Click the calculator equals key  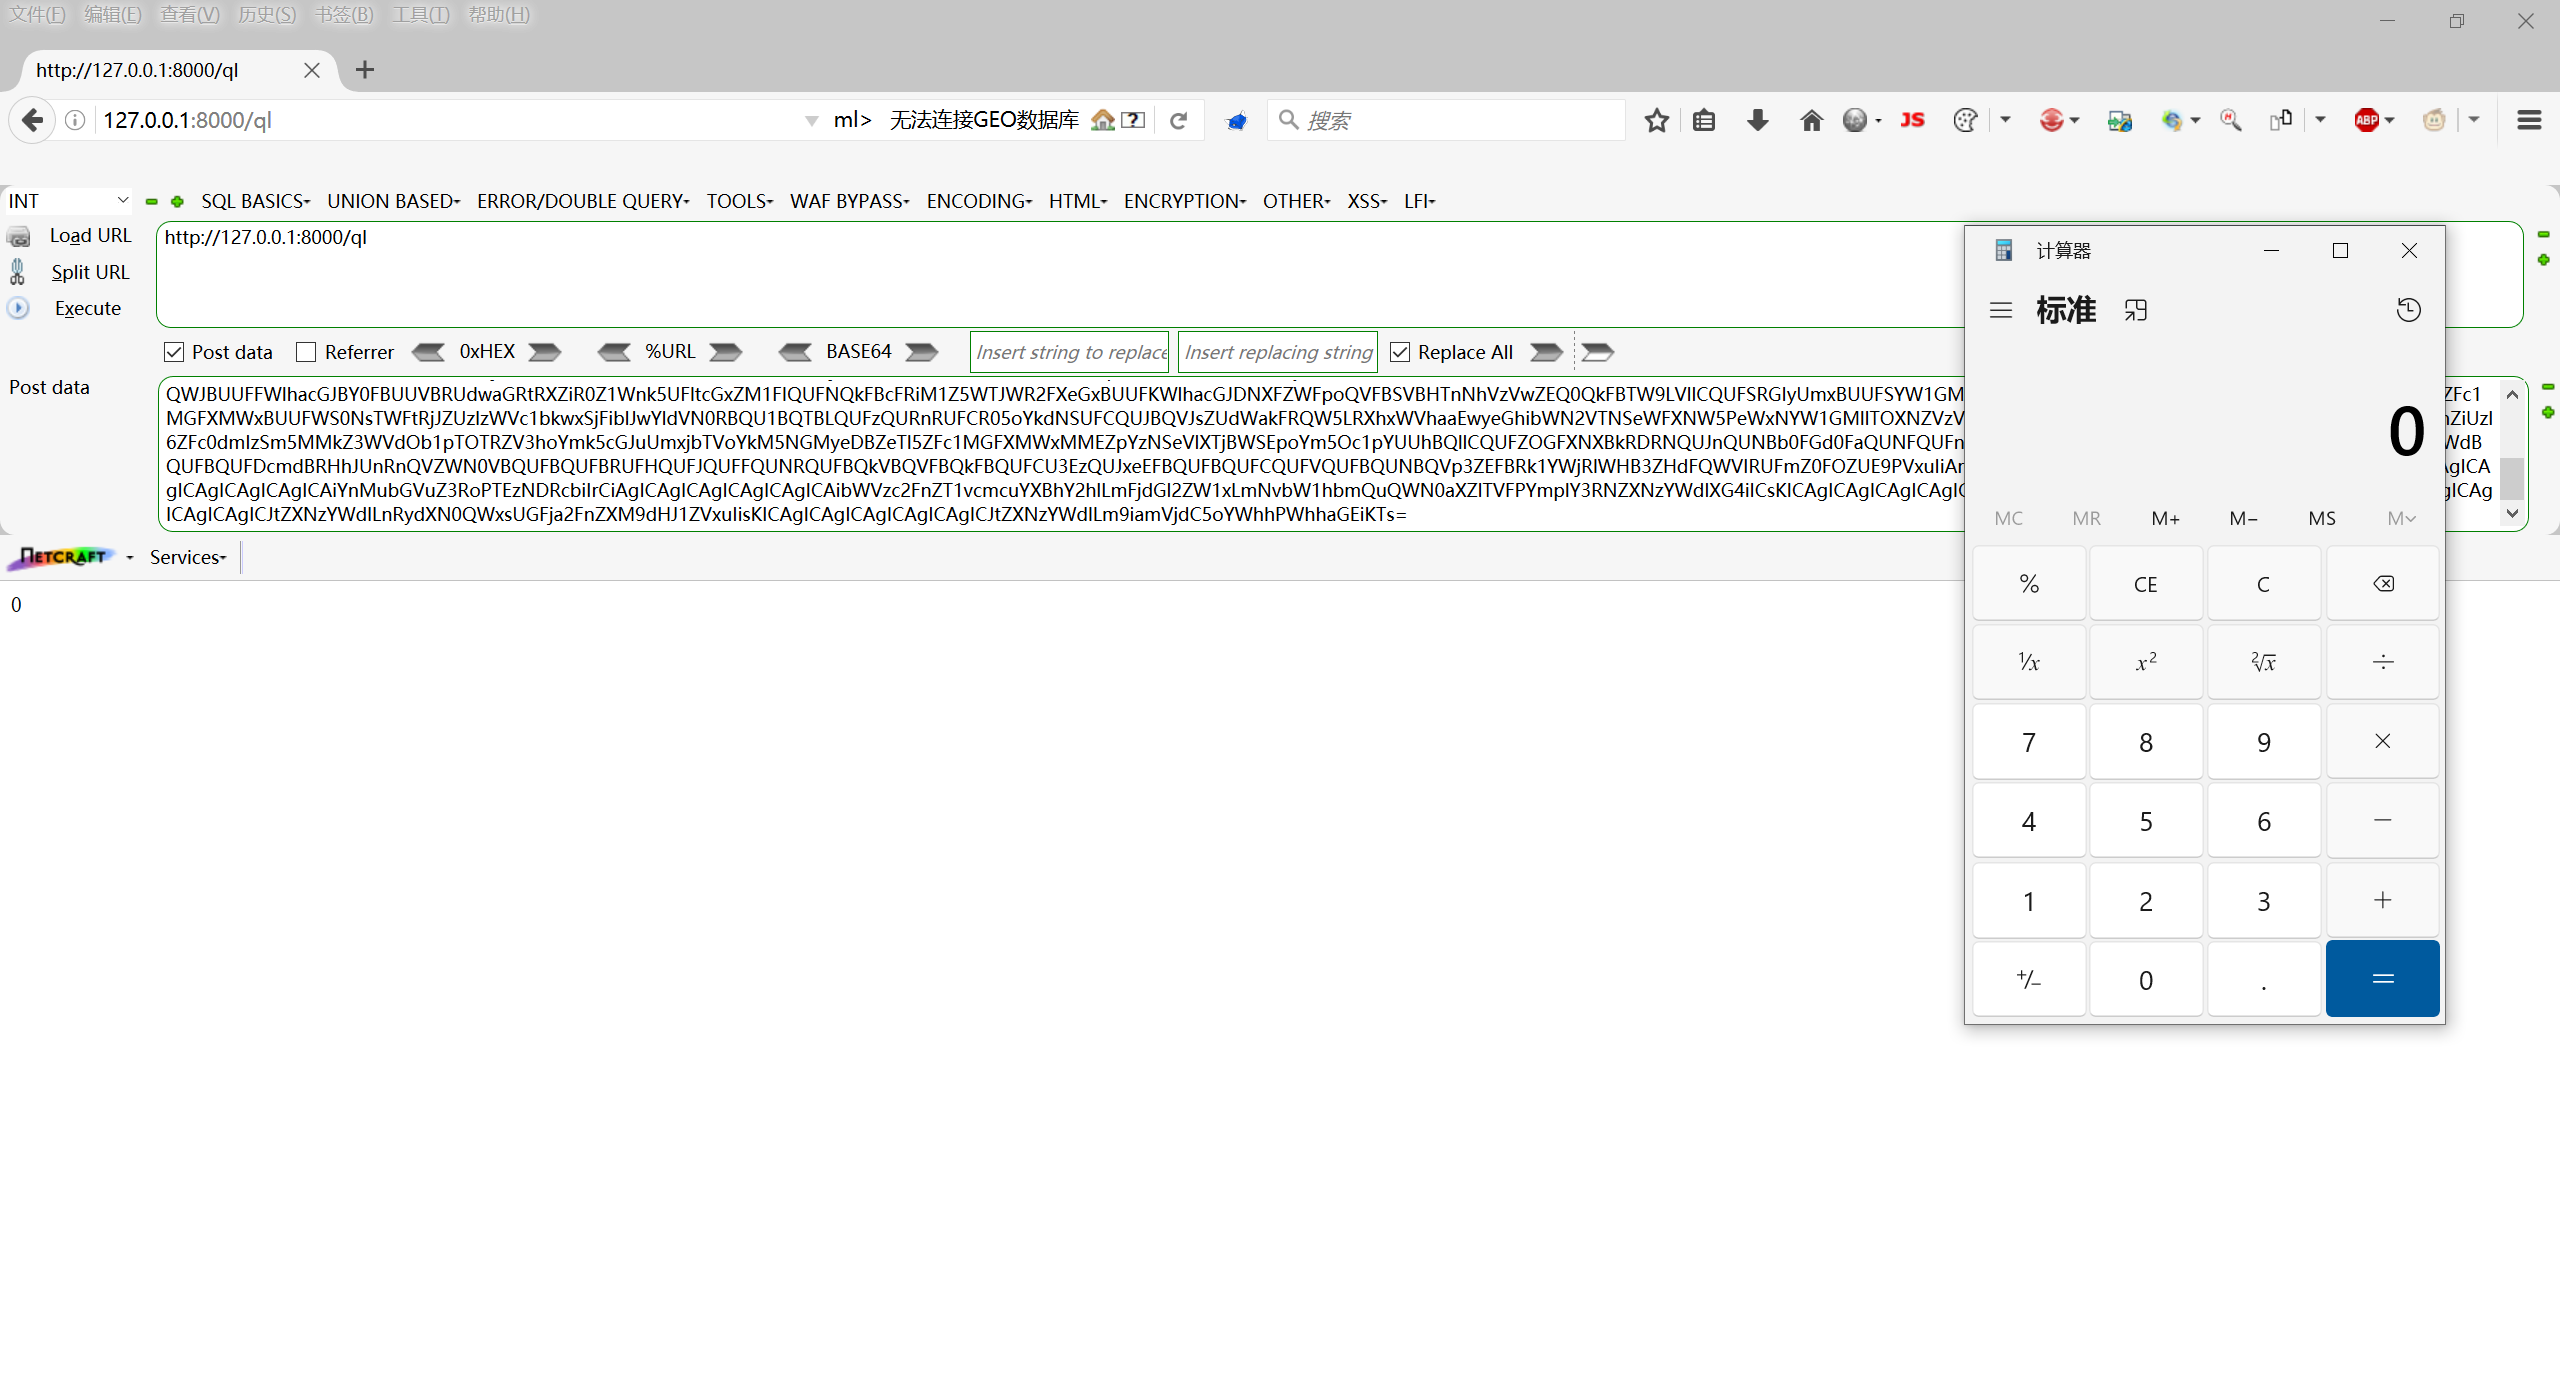[2382, 978]
